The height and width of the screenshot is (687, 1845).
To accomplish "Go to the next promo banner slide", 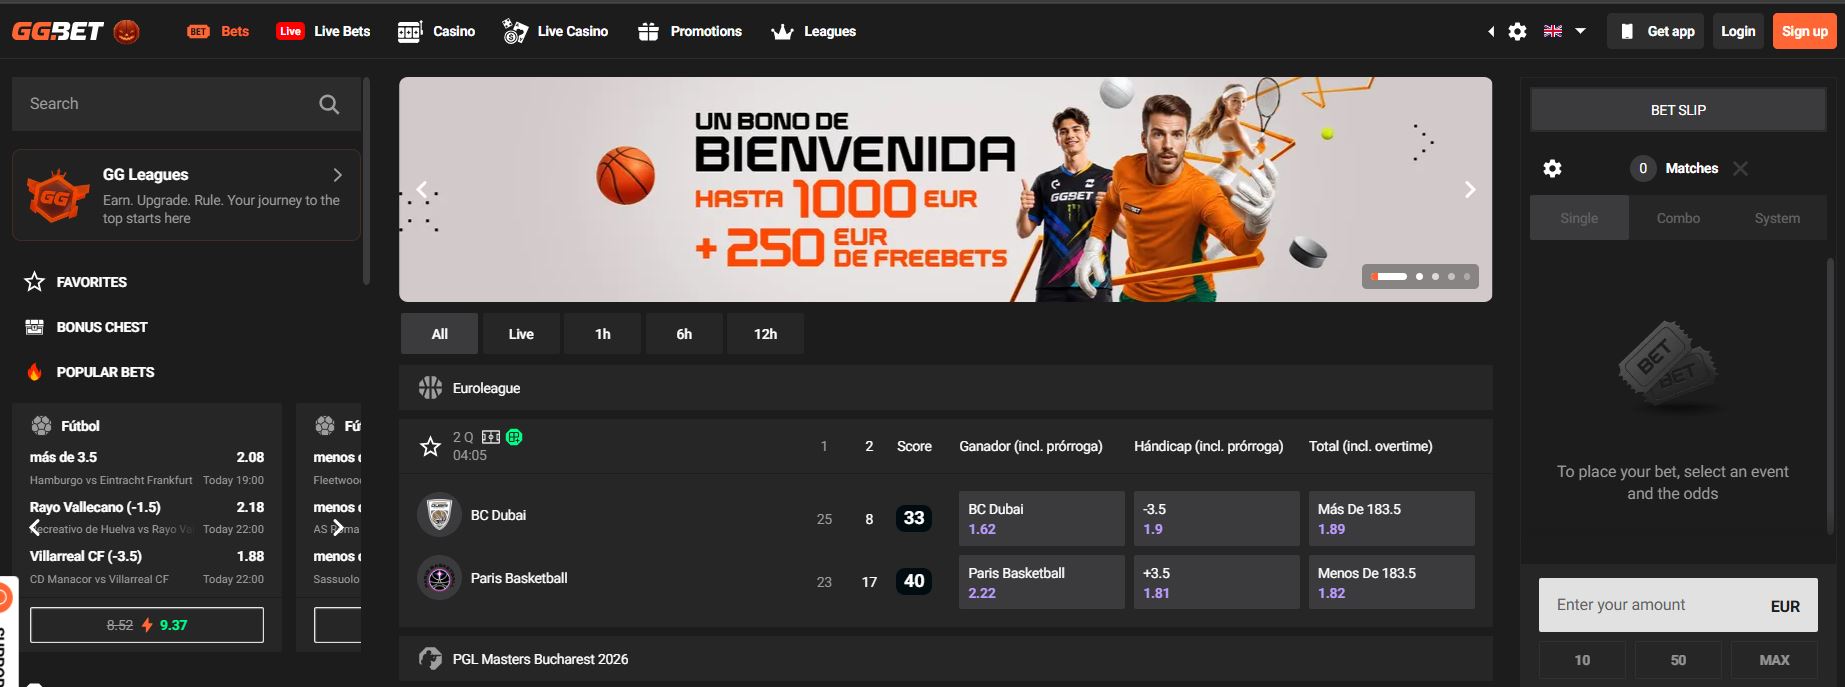I will coord(1470,190).
